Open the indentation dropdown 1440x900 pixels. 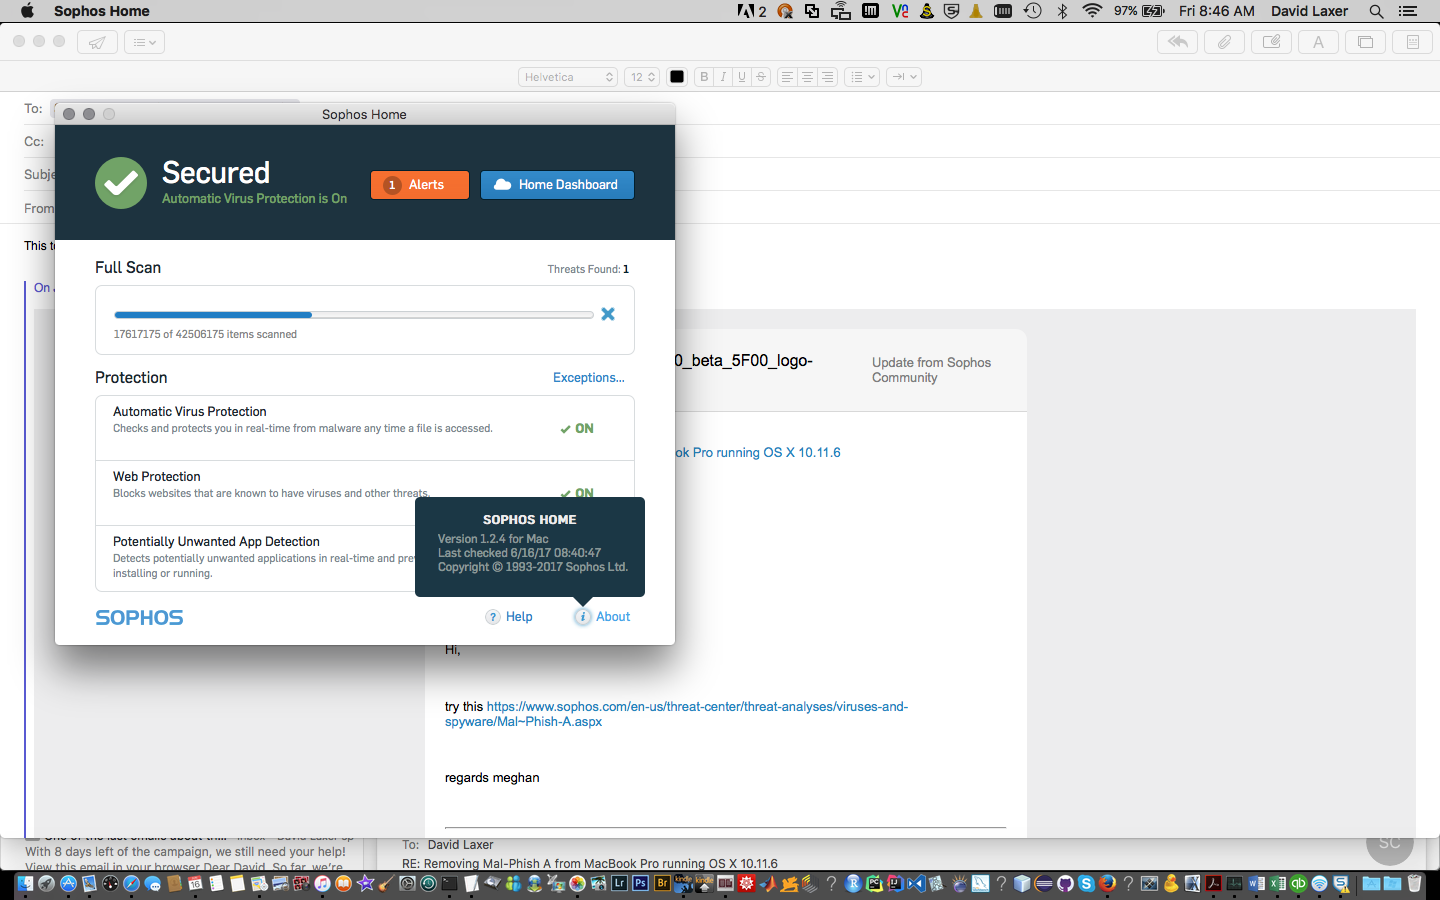[904, 77]
